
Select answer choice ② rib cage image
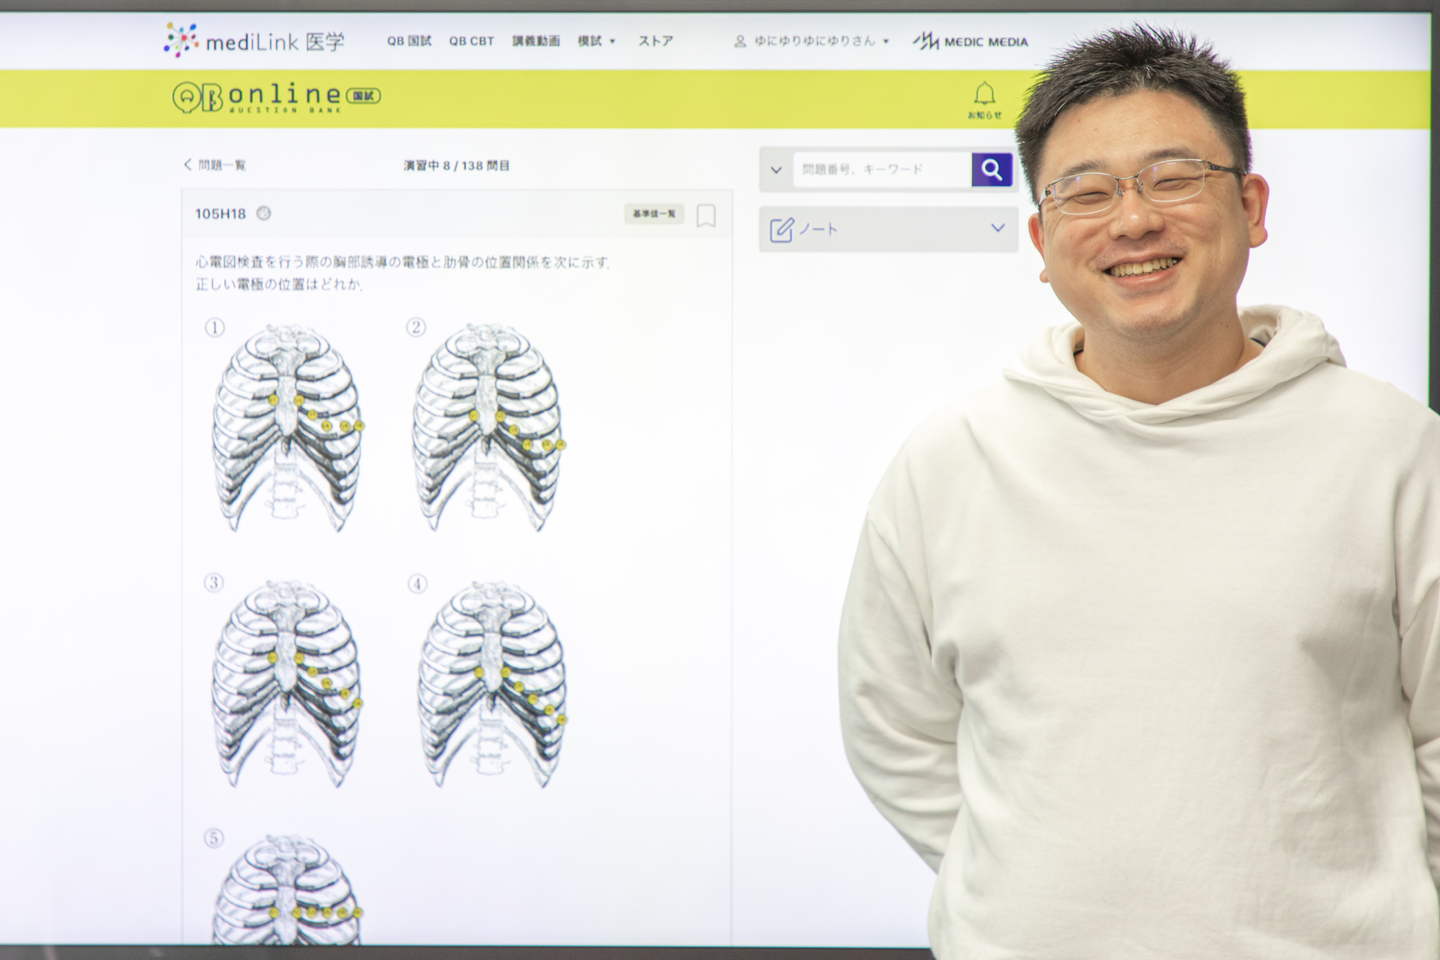point(489,427)
